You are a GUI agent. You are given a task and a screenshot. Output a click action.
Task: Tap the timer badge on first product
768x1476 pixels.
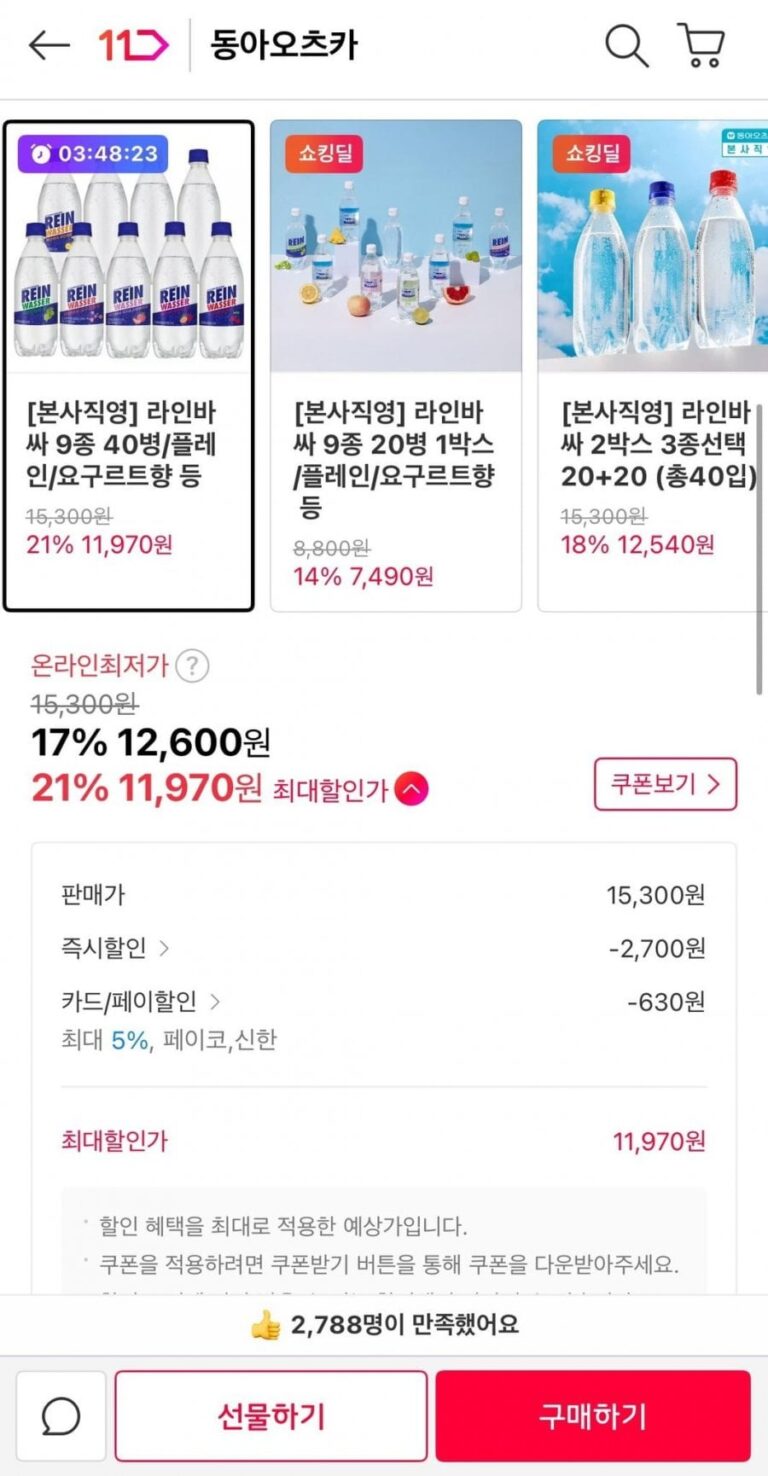(93, 154)
